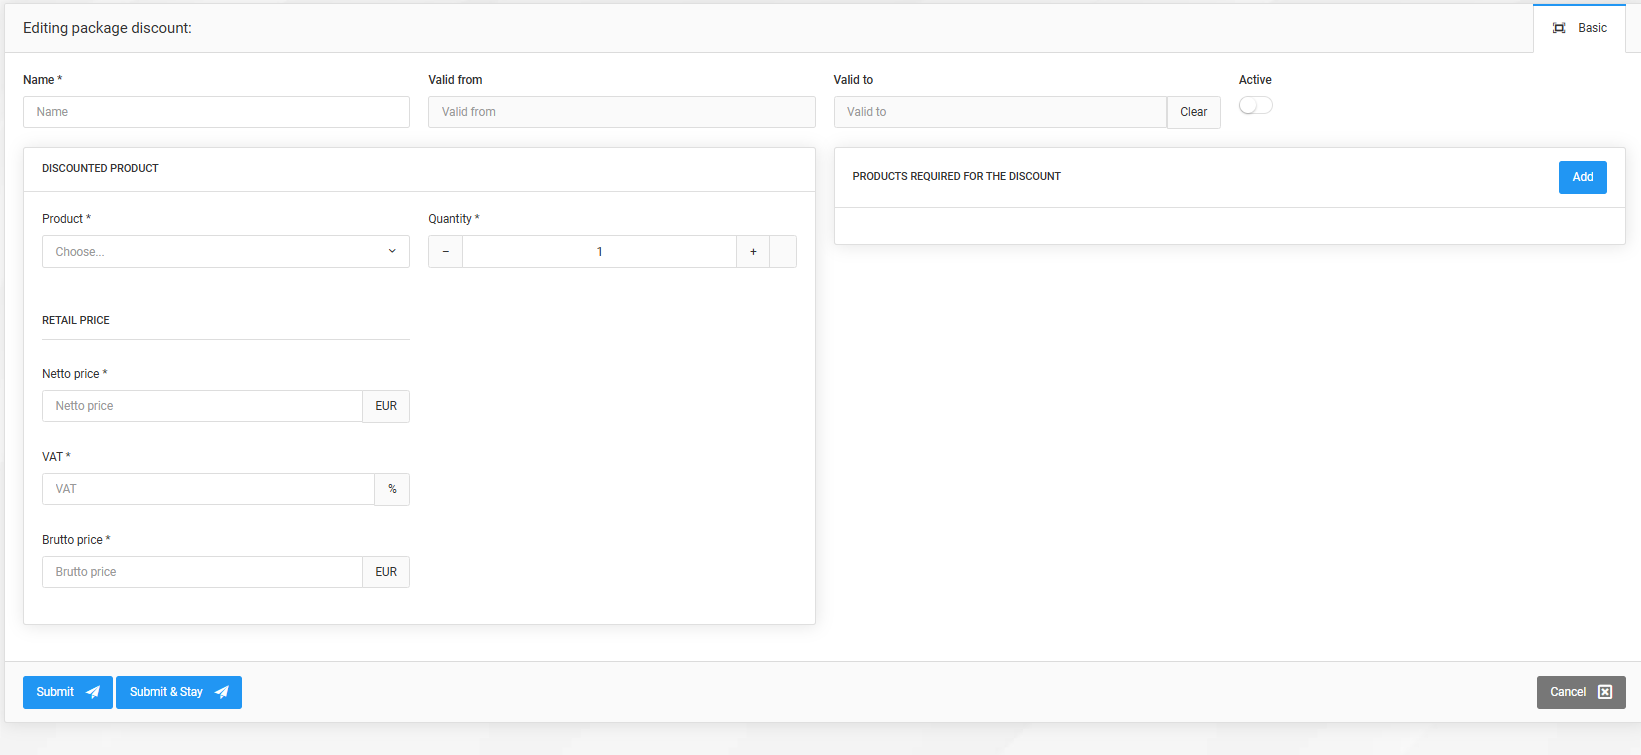
Task: Focus the Netto price field
Action: (x=202, y=406)
